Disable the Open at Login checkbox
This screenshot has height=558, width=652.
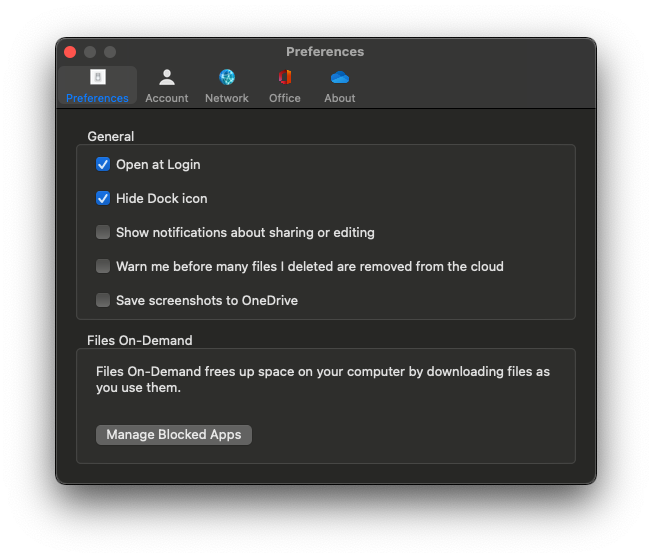pos(103,164)
